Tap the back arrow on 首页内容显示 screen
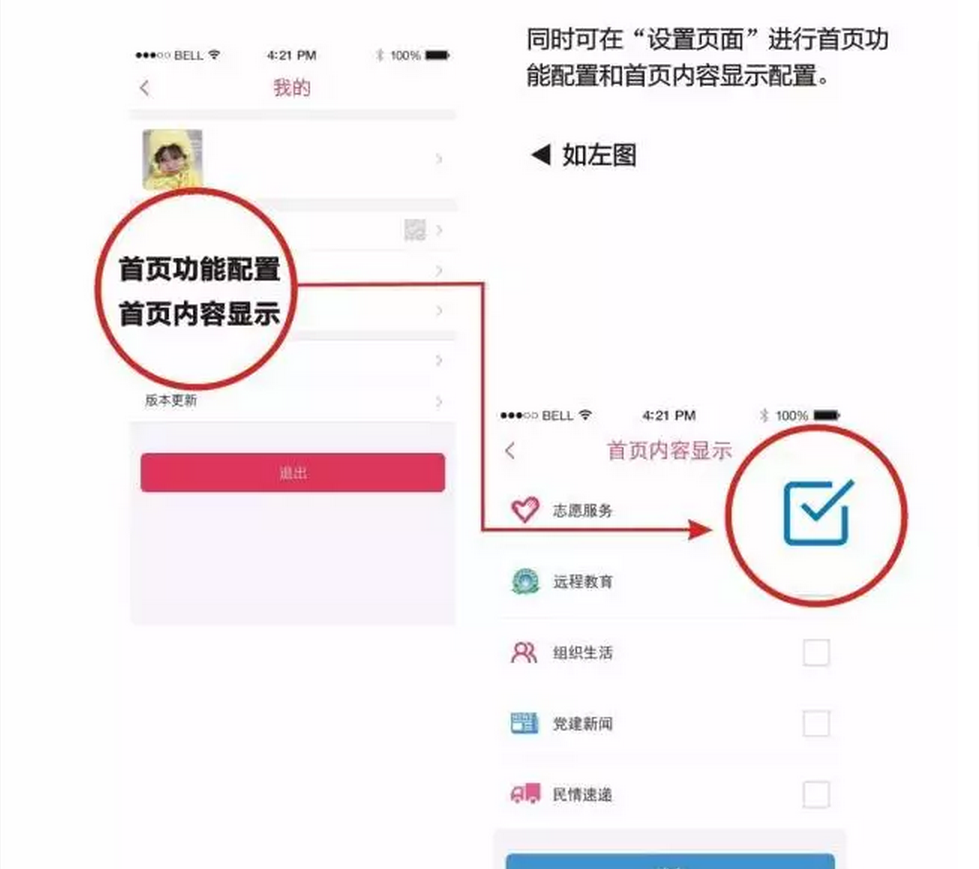The height and width of the screenshot is (869, 979). 510,451
